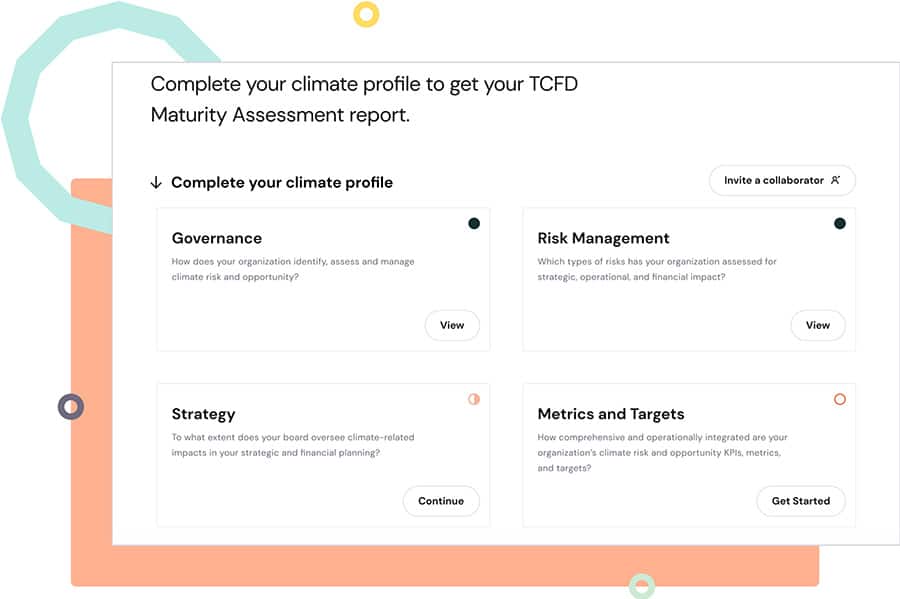Image resolution: width=900 pixels, height=599 pixels.
Task: Select the Governance card title
Action: [x=217, y=238]
